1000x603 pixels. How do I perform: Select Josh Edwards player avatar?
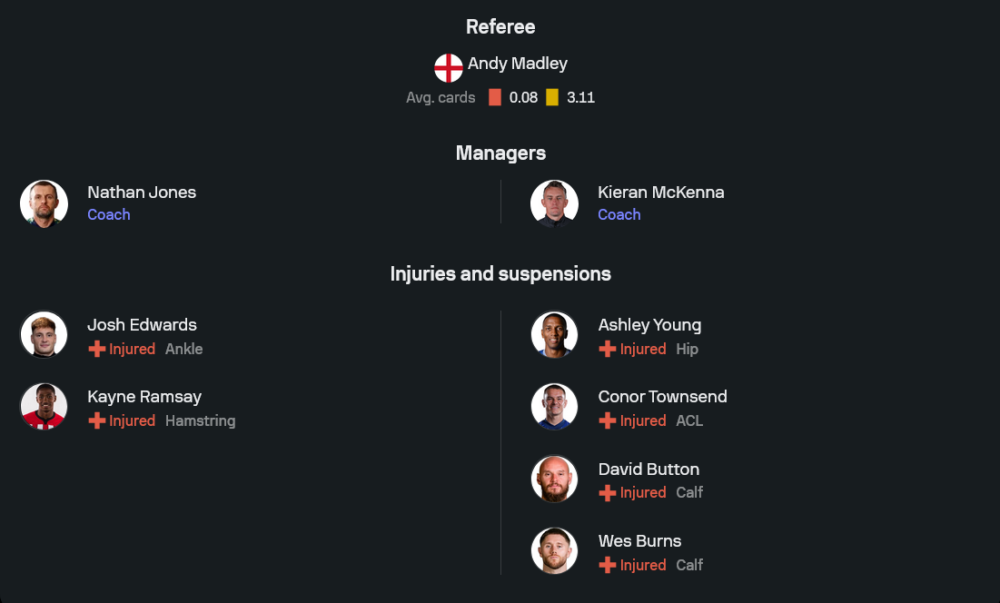pos(44,335)
